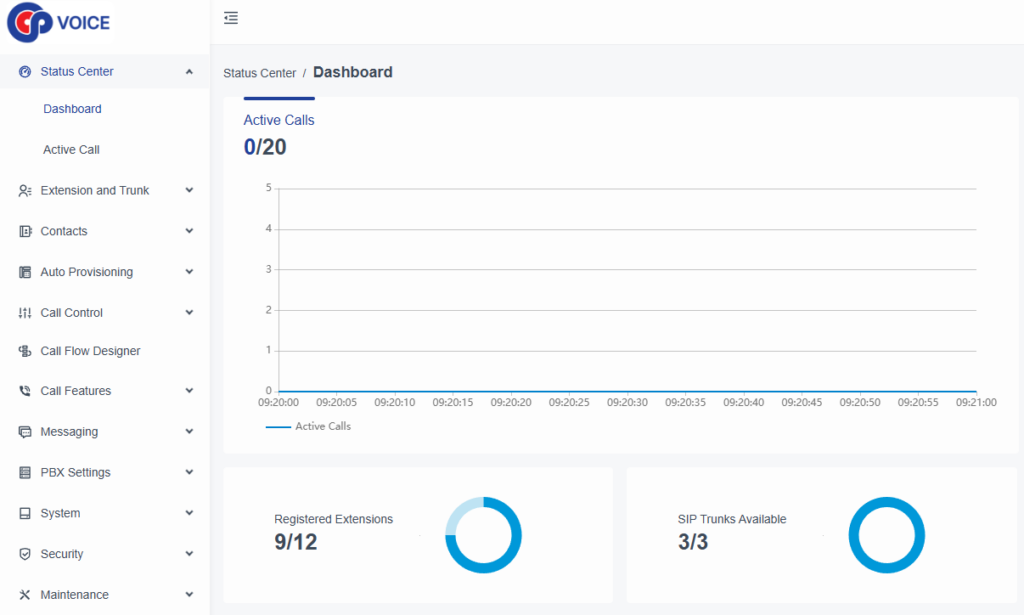Expand the Auto Provisioning chevron
This screenshot has width=1024, height=615.
[x=189, y=272]
